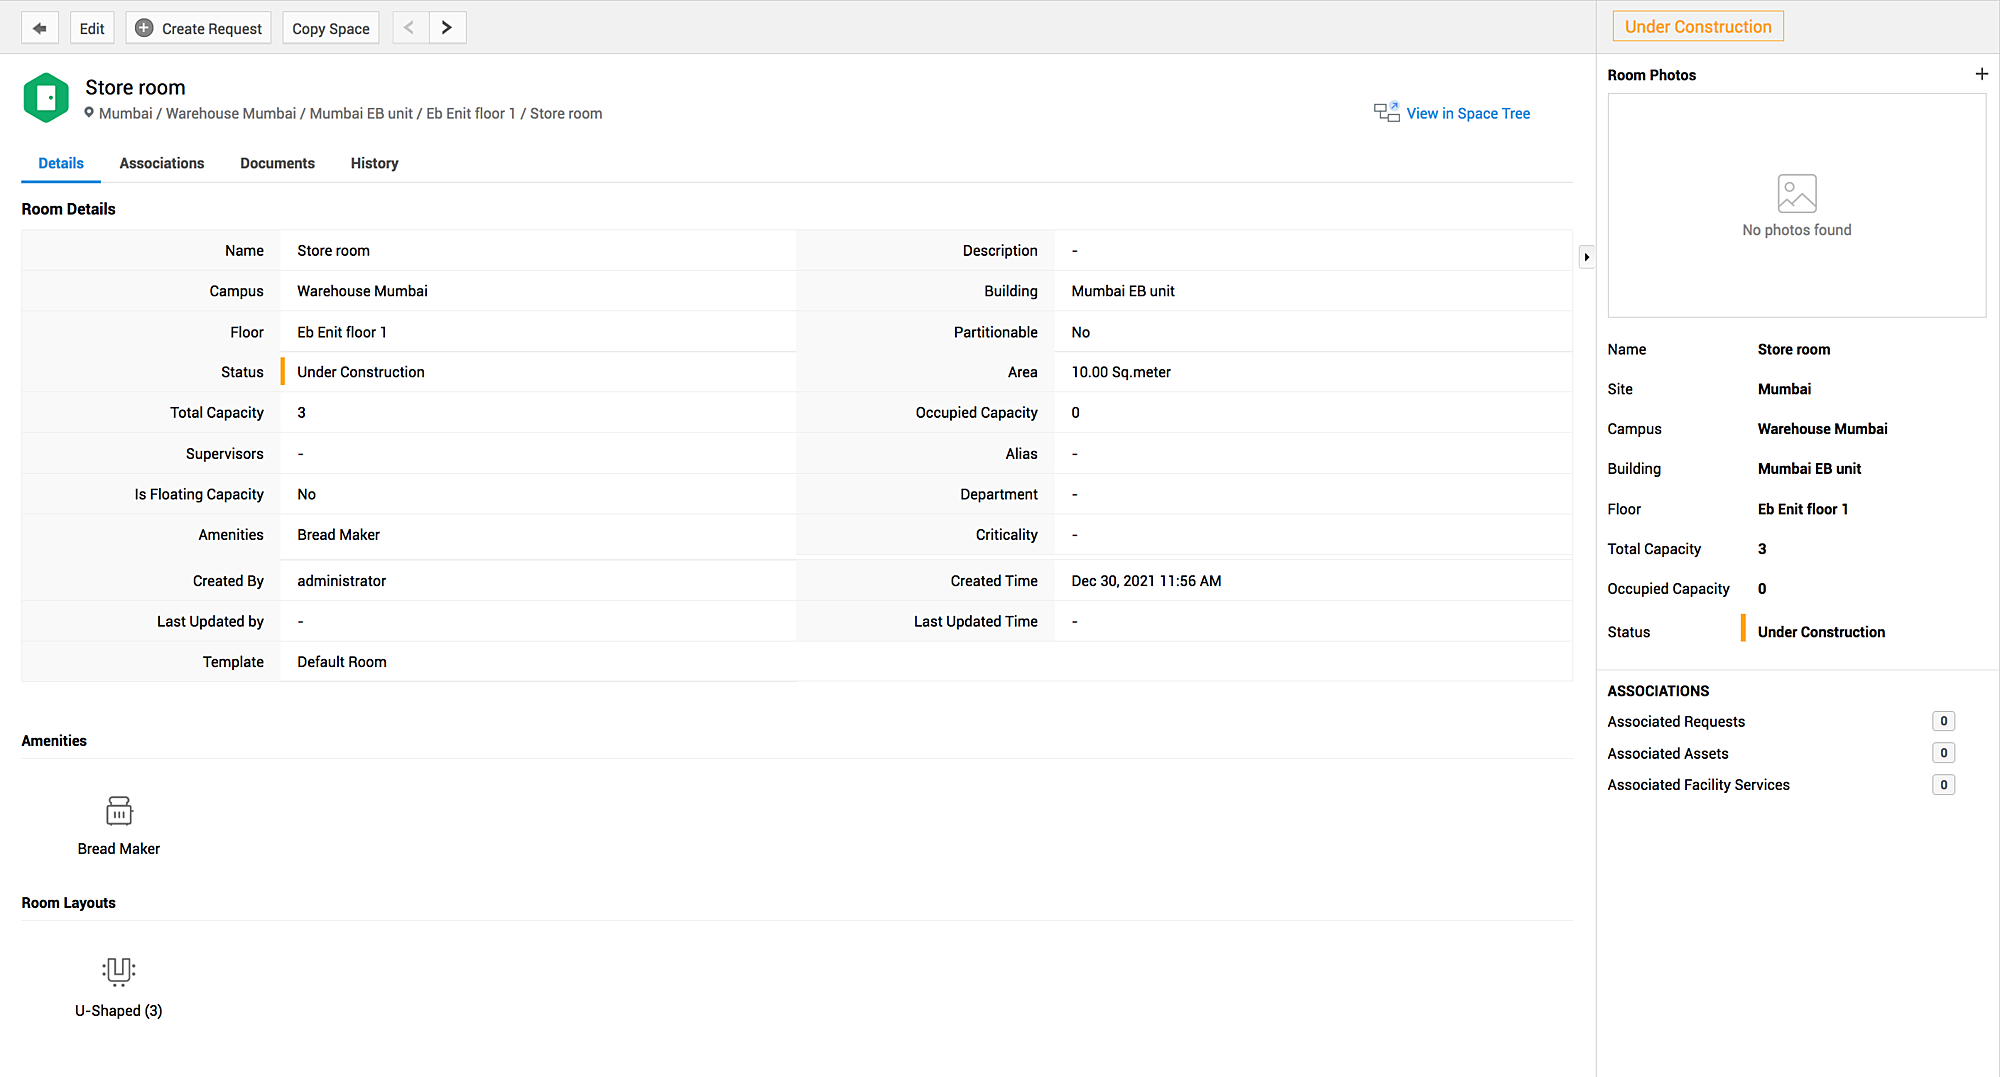
Task: Click the green Store room icon
Action: click(x=46, y=98)
